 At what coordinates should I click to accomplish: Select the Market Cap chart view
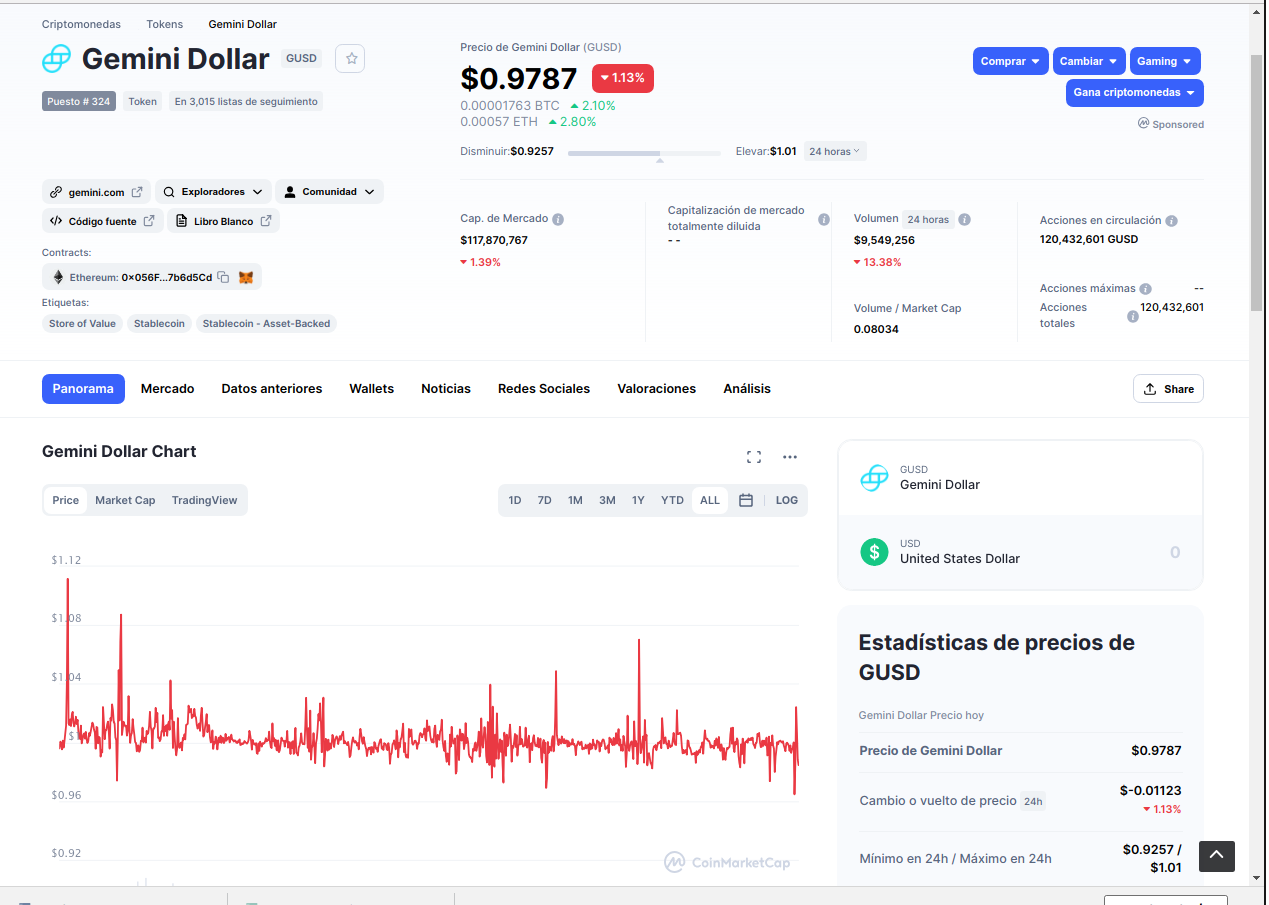pyautogui.click(x=125, y=500)
